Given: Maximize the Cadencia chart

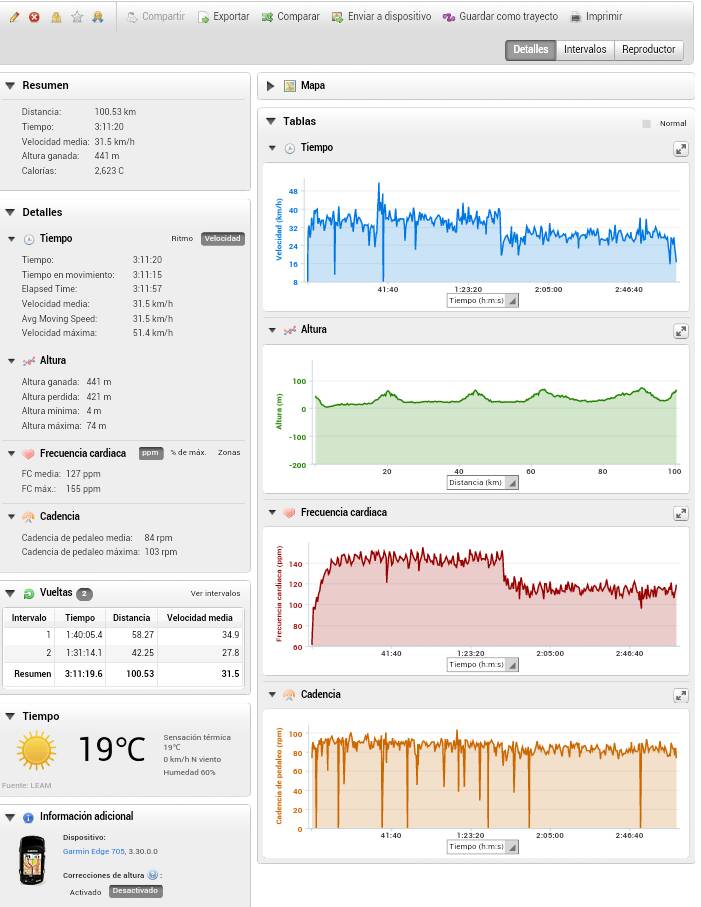Looking at the screenshot, I should [680, 695].
